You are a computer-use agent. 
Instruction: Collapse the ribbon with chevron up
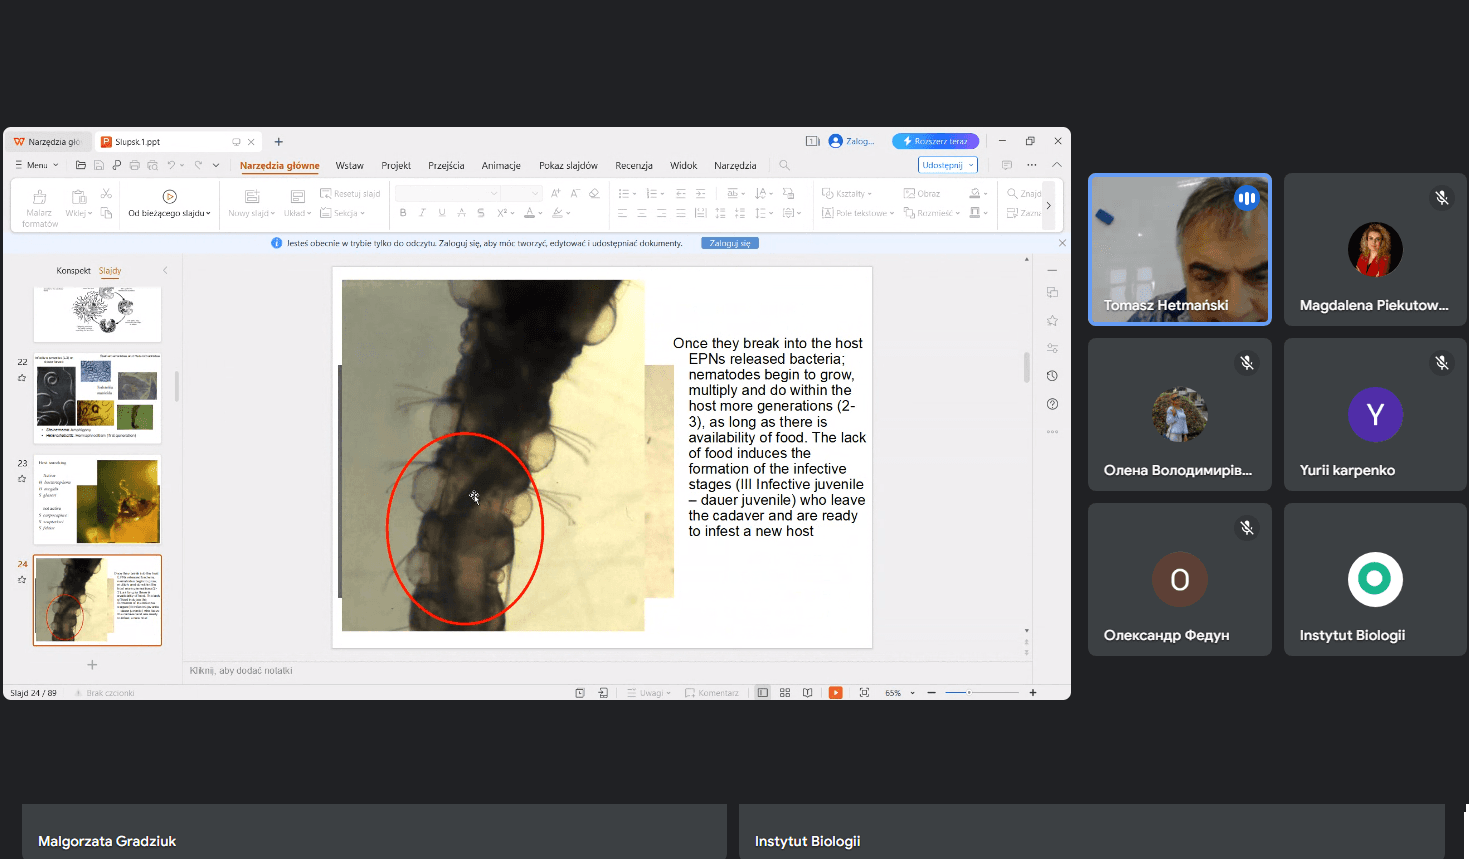[x=1057, y=165]
